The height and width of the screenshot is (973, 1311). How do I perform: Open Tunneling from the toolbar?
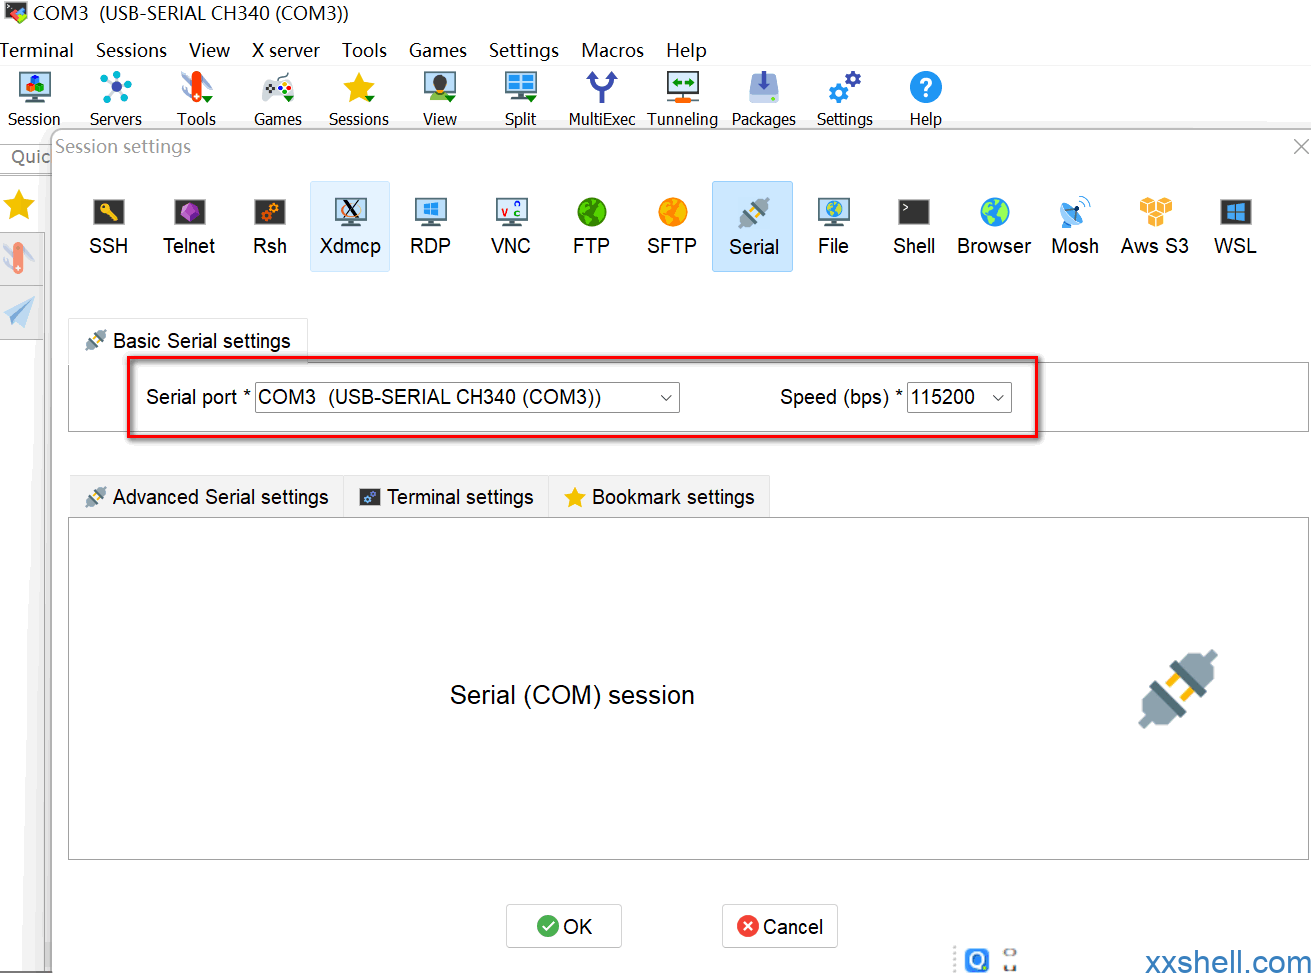[682, 99]
